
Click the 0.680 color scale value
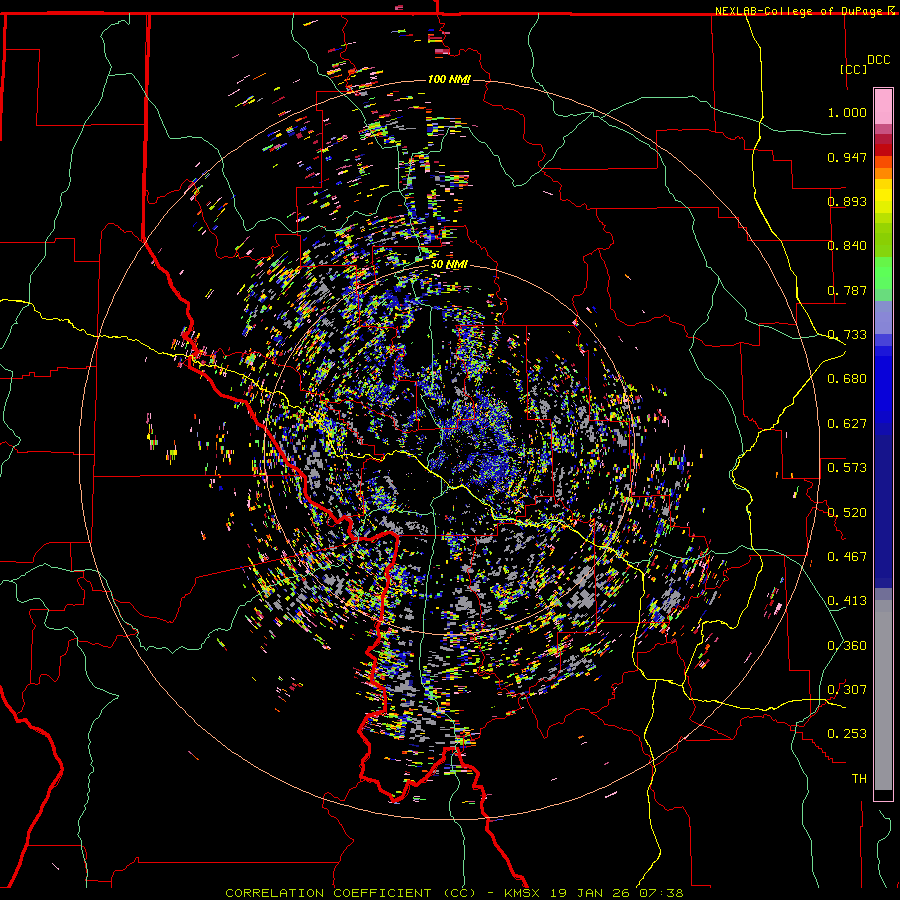tap(847, 379)
